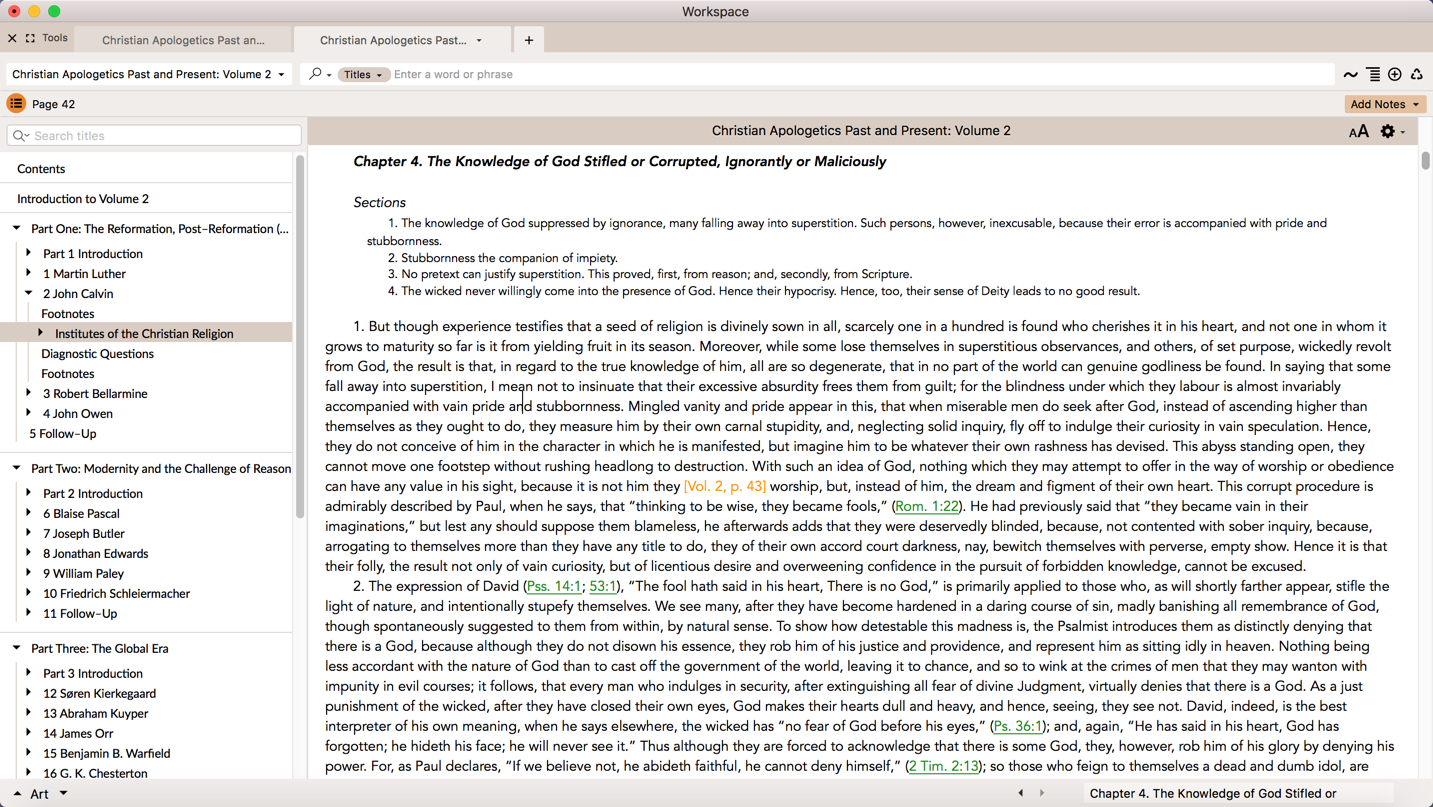The image size is (1433, 807).
Task: Open the book title selector dropdown
Action: click(x=148, y=74)
